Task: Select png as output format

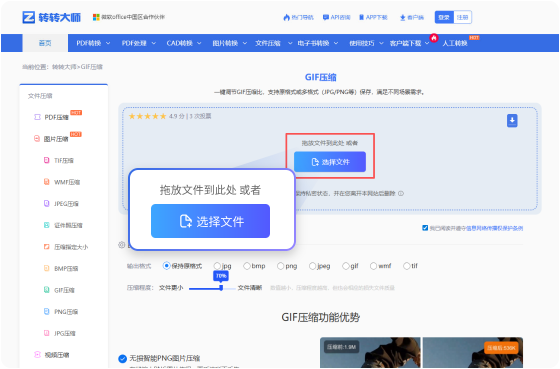Action: (281, 266)
